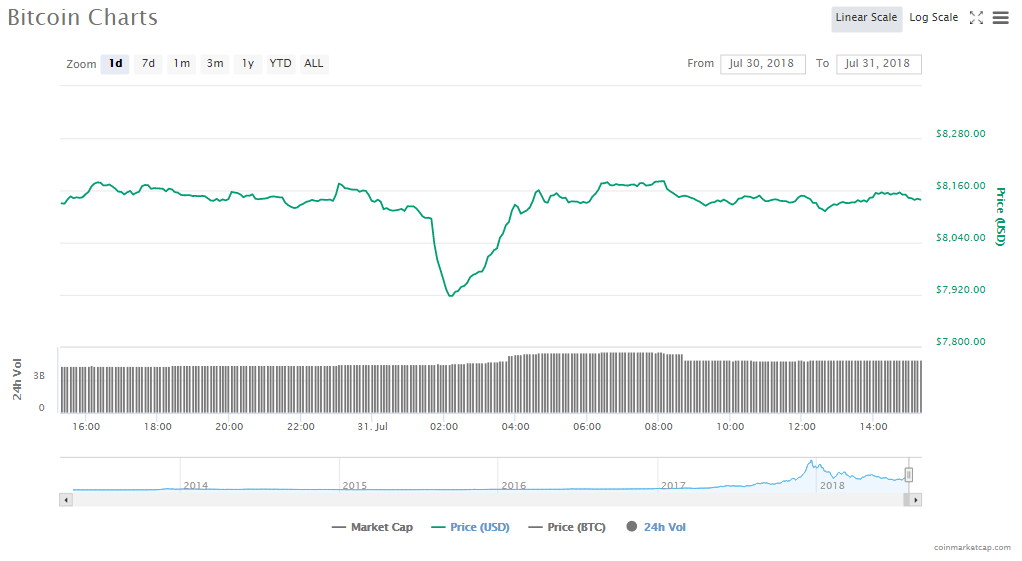
Task: Click the navigator right scroll arrow
Action: click(x=915, y=498)
